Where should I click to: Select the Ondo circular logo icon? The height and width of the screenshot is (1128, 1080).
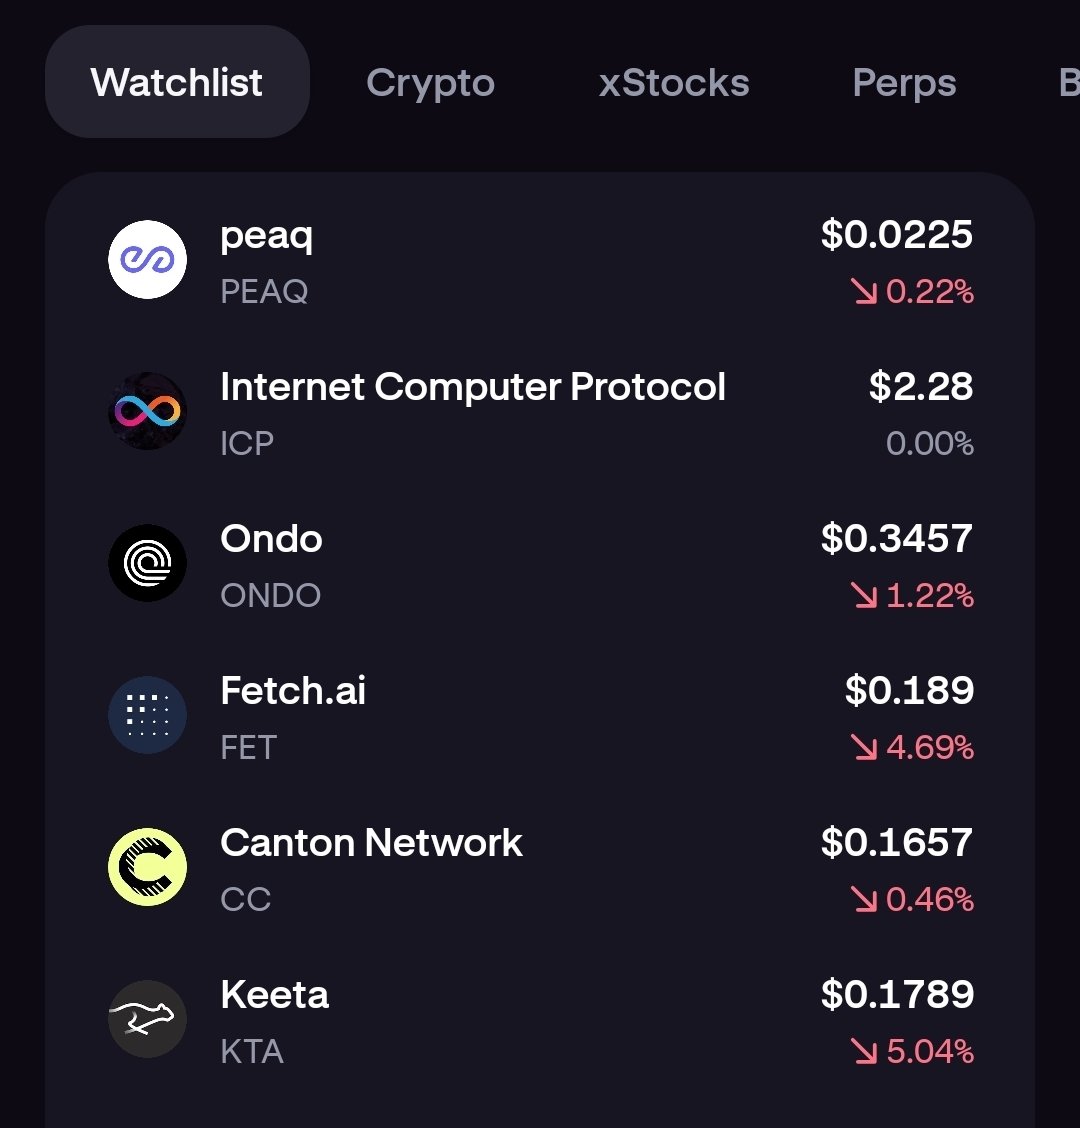tap(148, 563)
